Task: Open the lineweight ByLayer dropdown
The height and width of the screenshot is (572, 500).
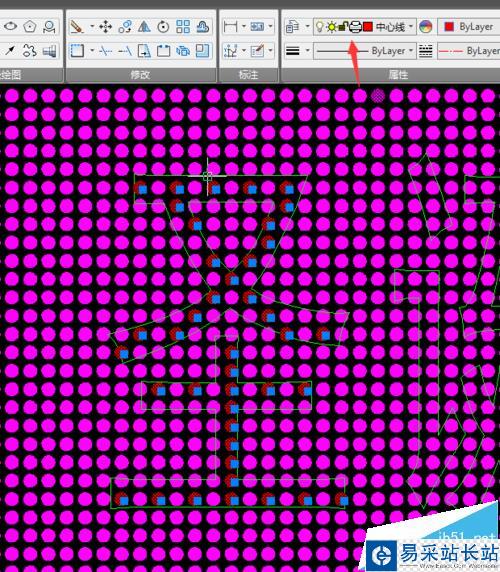Action: click(x=364, y=51)
